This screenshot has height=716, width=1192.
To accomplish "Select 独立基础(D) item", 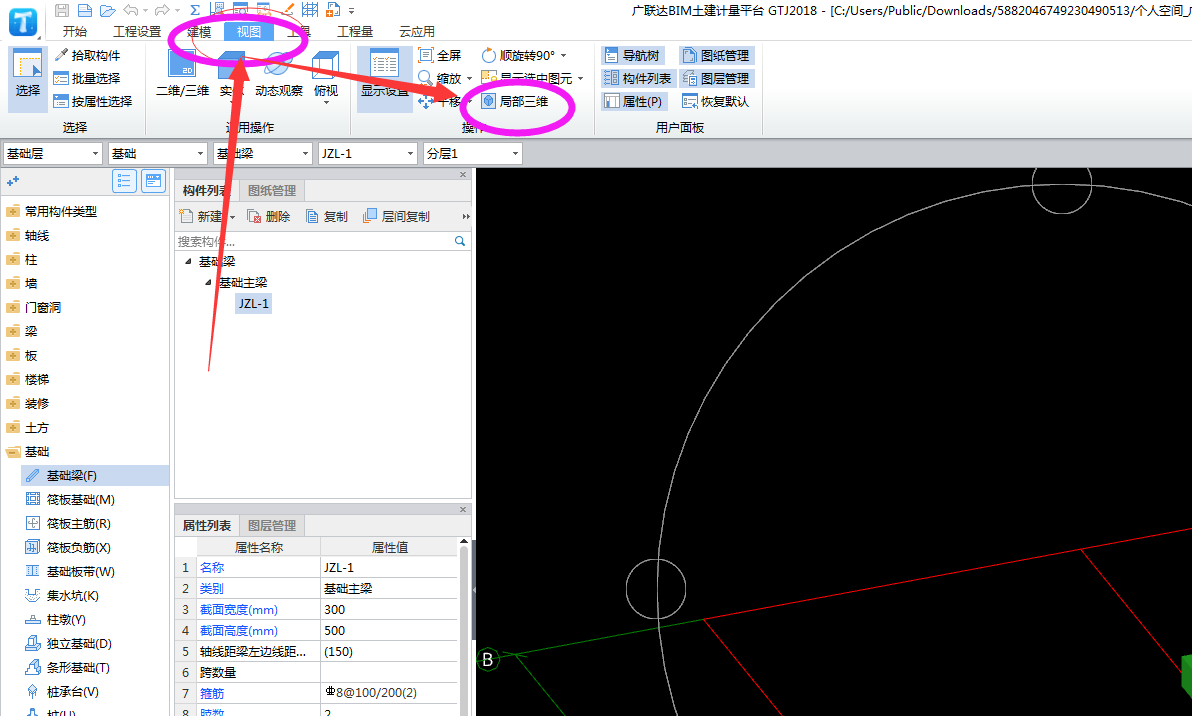I will point(68,643).
